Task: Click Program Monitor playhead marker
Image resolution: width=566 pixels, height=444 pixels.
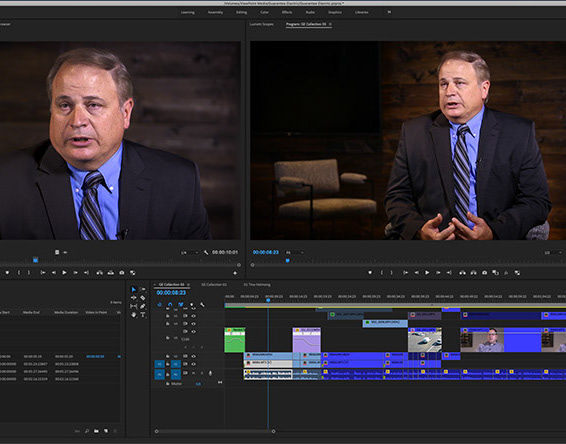Action: point(288,260)
